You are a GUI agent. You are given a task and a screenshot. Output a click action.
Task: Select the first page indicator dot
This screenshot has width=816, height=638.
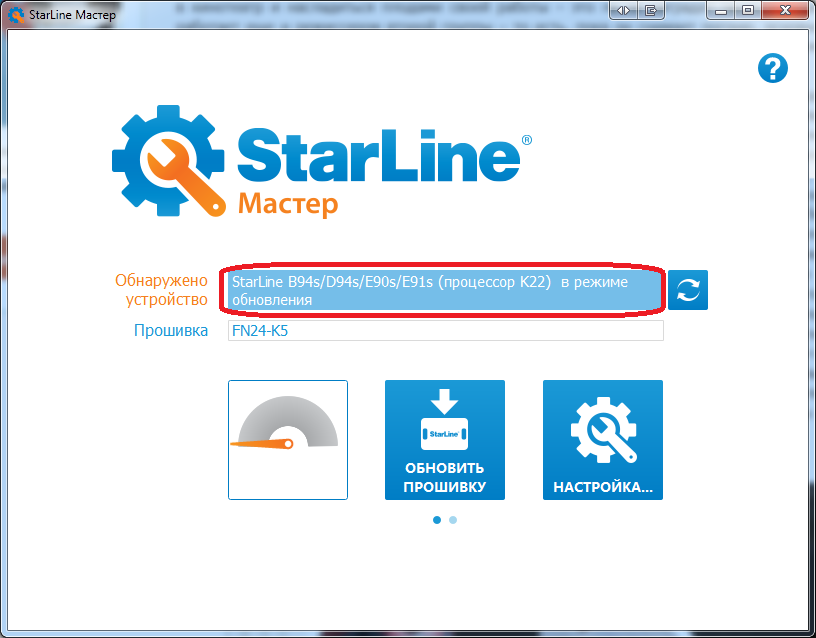tap(437, 520)
